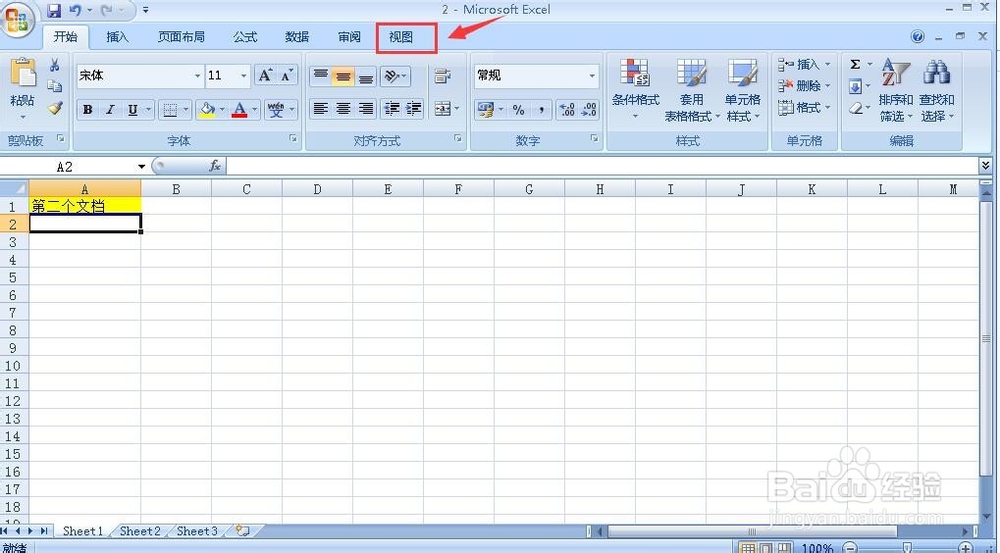This screenshot has width=1000, height=553.
Task: Open the phonetic guide (wén) button
Action: tap(276, 110)
